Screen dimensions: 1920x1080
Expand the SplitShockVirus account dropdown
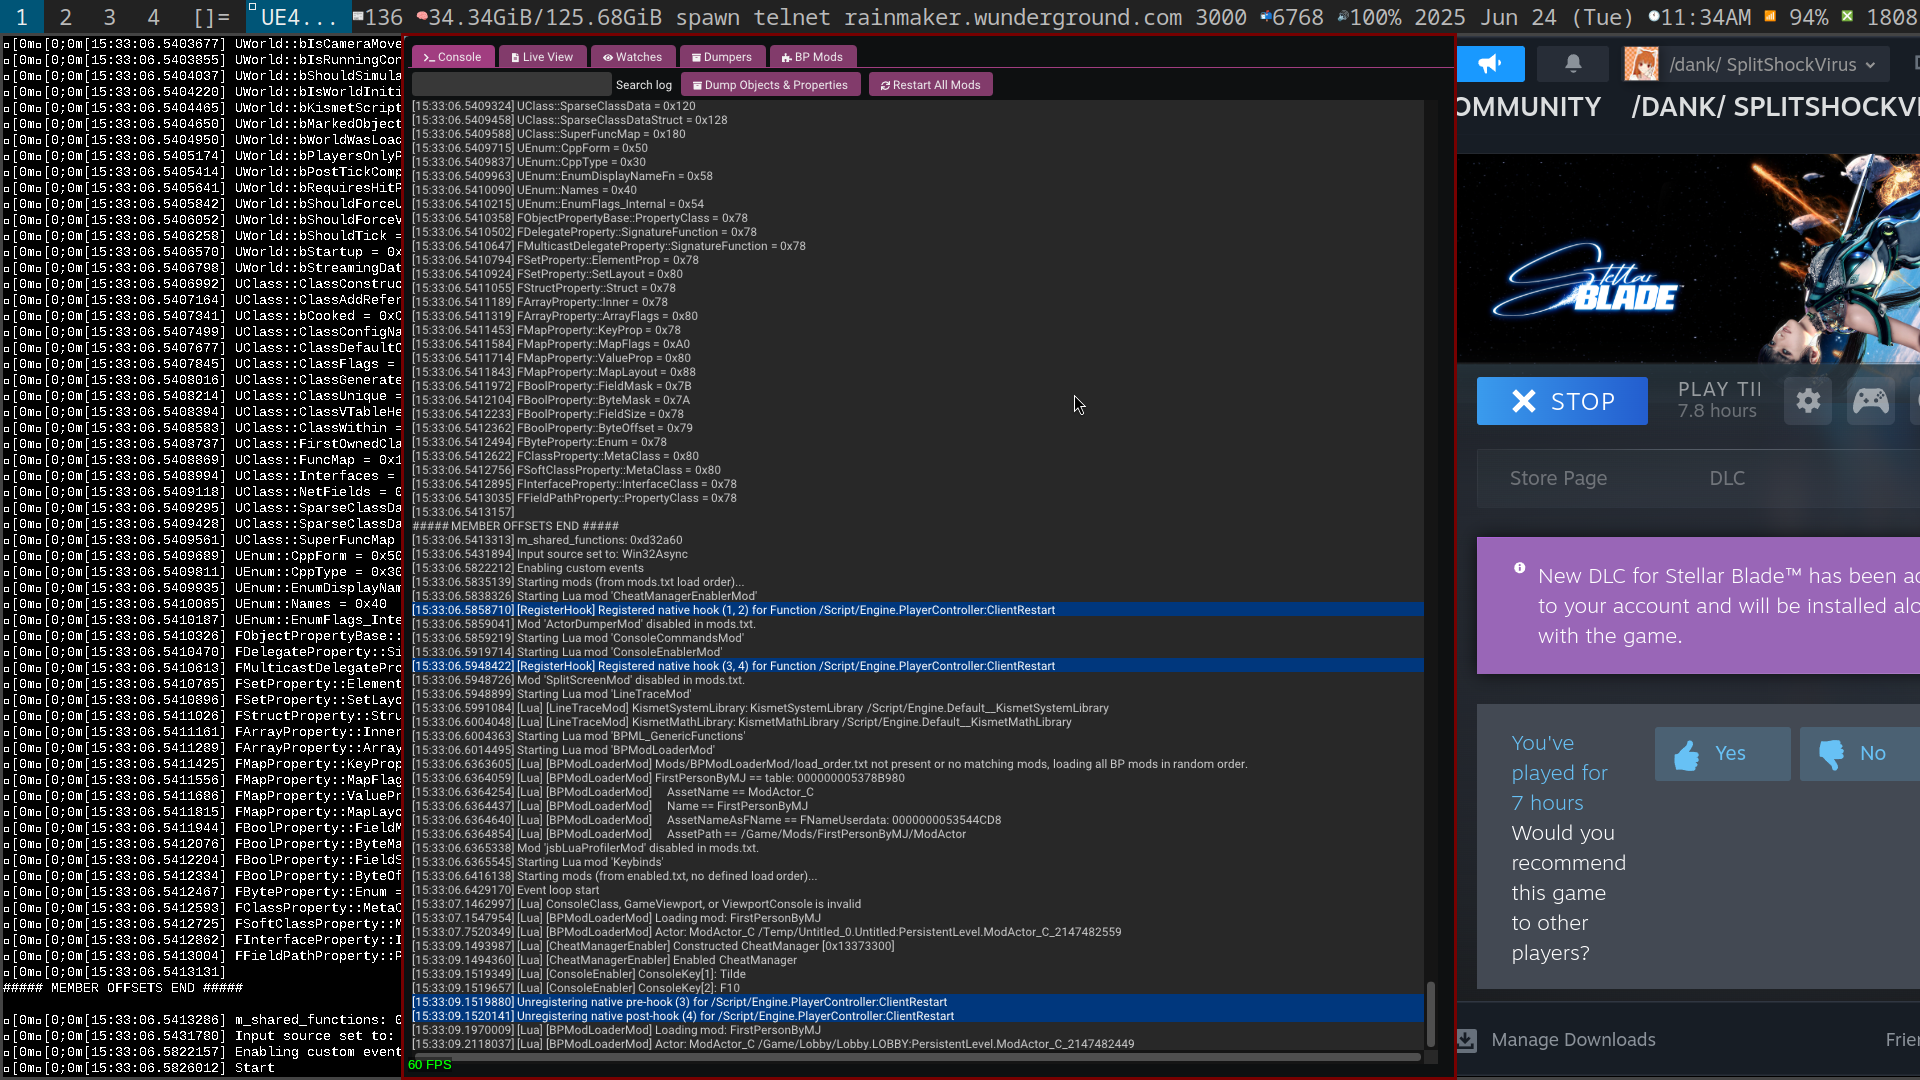[1870, 65]
